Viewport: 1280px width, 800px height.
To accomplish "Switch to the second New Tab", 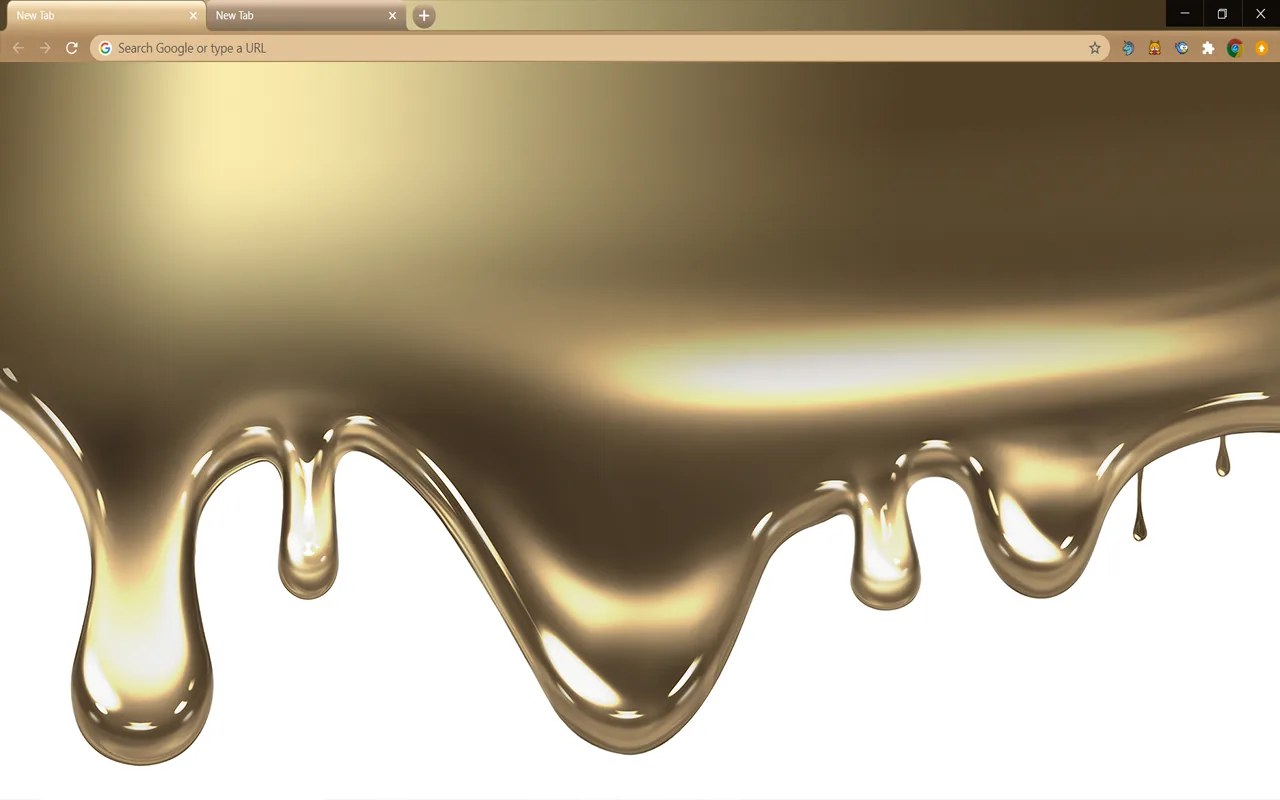I will pos(305,16).
